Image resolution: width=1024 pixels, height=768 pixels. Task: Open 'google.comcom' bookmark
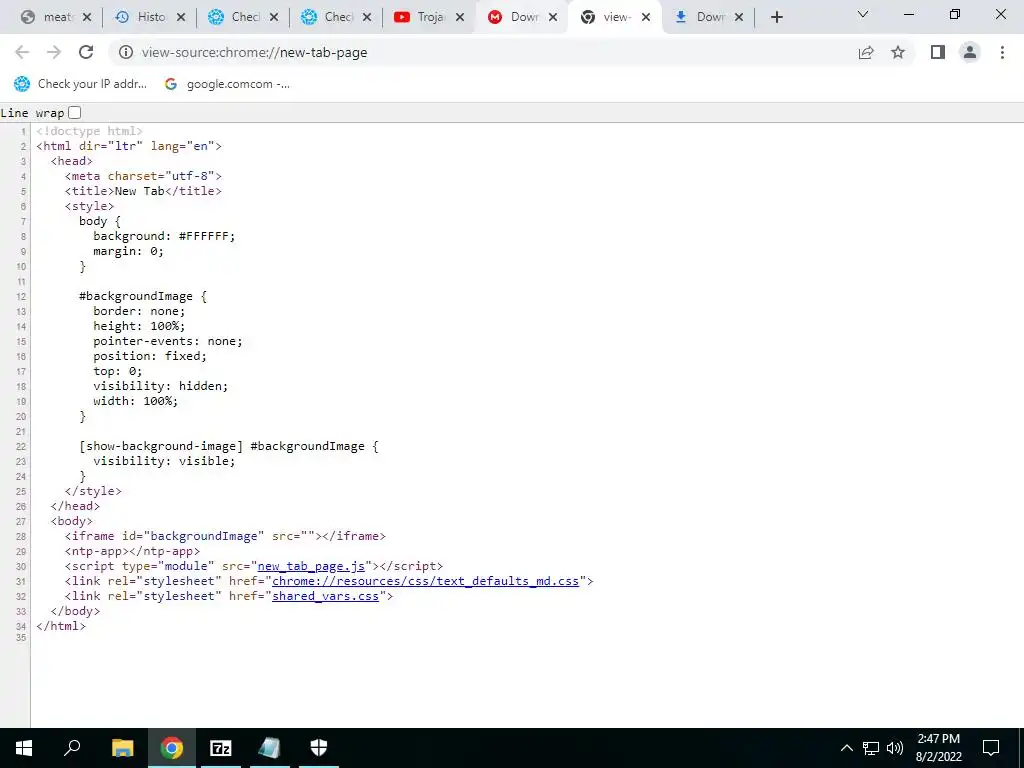[x=227, y=84]
